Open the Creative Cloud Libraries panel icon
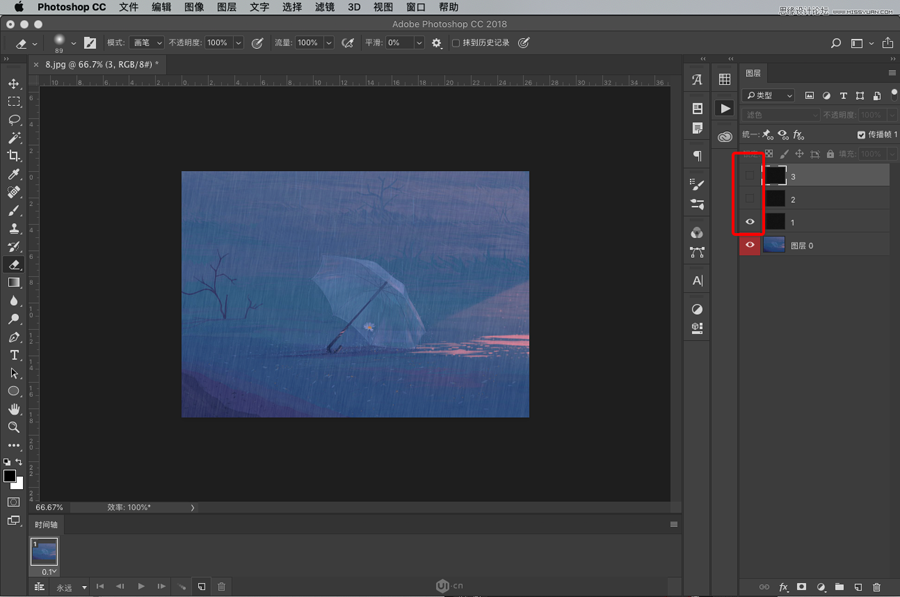The image size is (900, 597). 725,136
